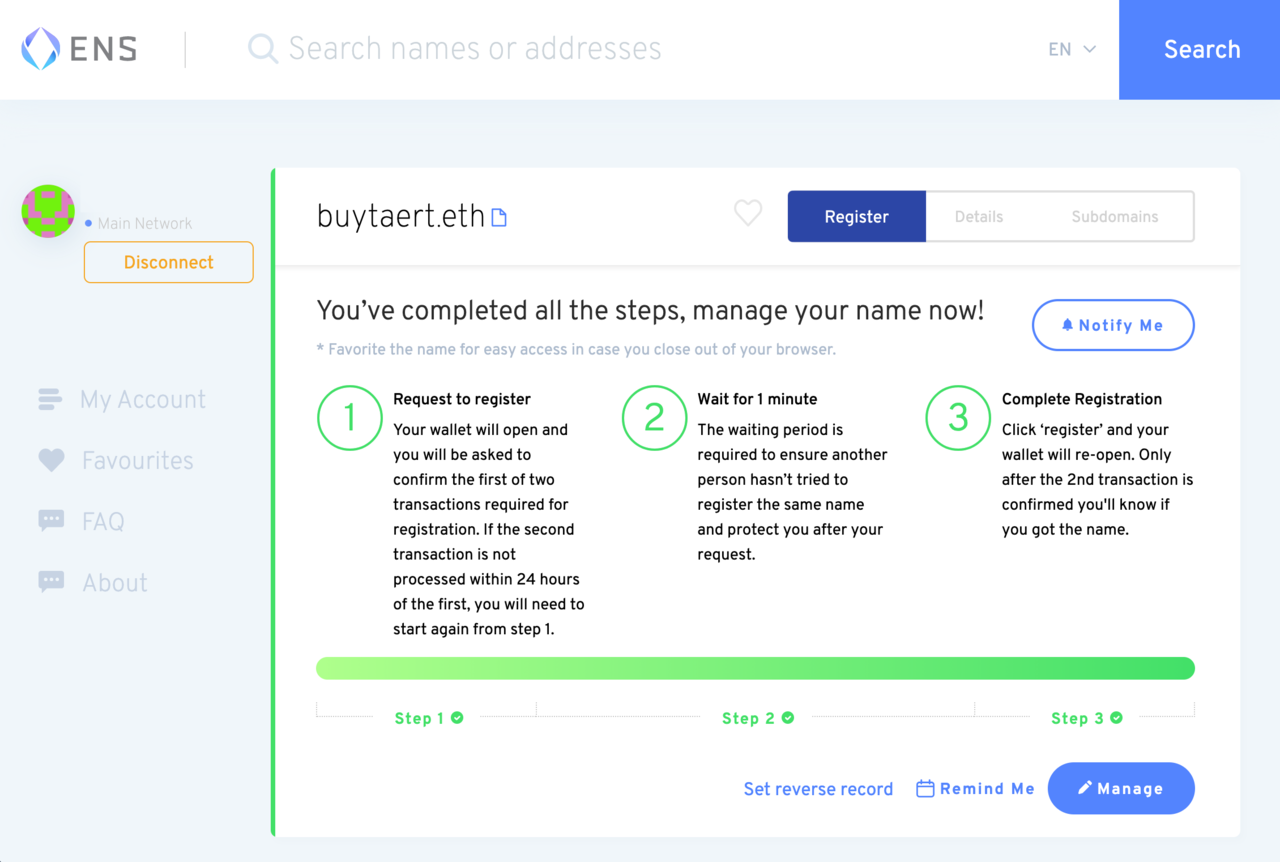
Task: Click the ENS logo
Action: click(x=79, y=49)
